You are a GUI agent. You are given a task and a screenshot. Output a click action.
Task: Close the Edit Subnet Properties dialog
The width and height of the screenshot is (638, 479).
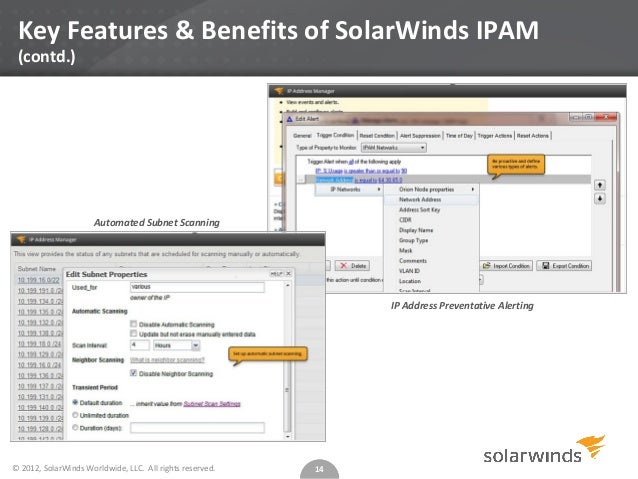point(288,273)
